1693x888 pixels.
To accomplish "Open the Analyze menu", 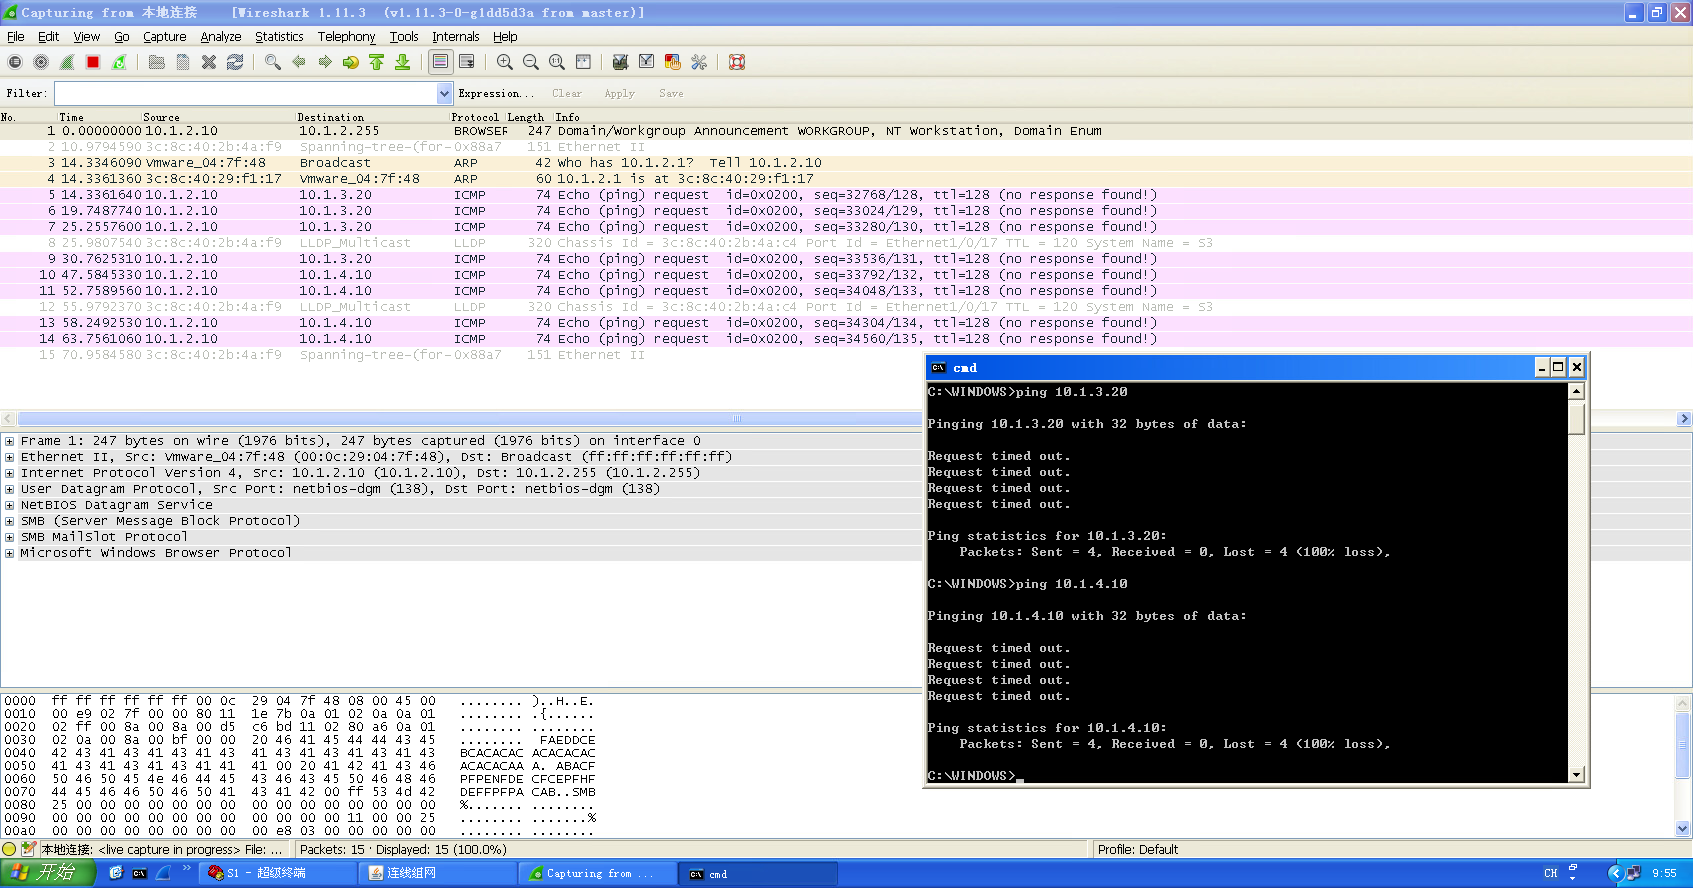I will (x=221, y=37).
